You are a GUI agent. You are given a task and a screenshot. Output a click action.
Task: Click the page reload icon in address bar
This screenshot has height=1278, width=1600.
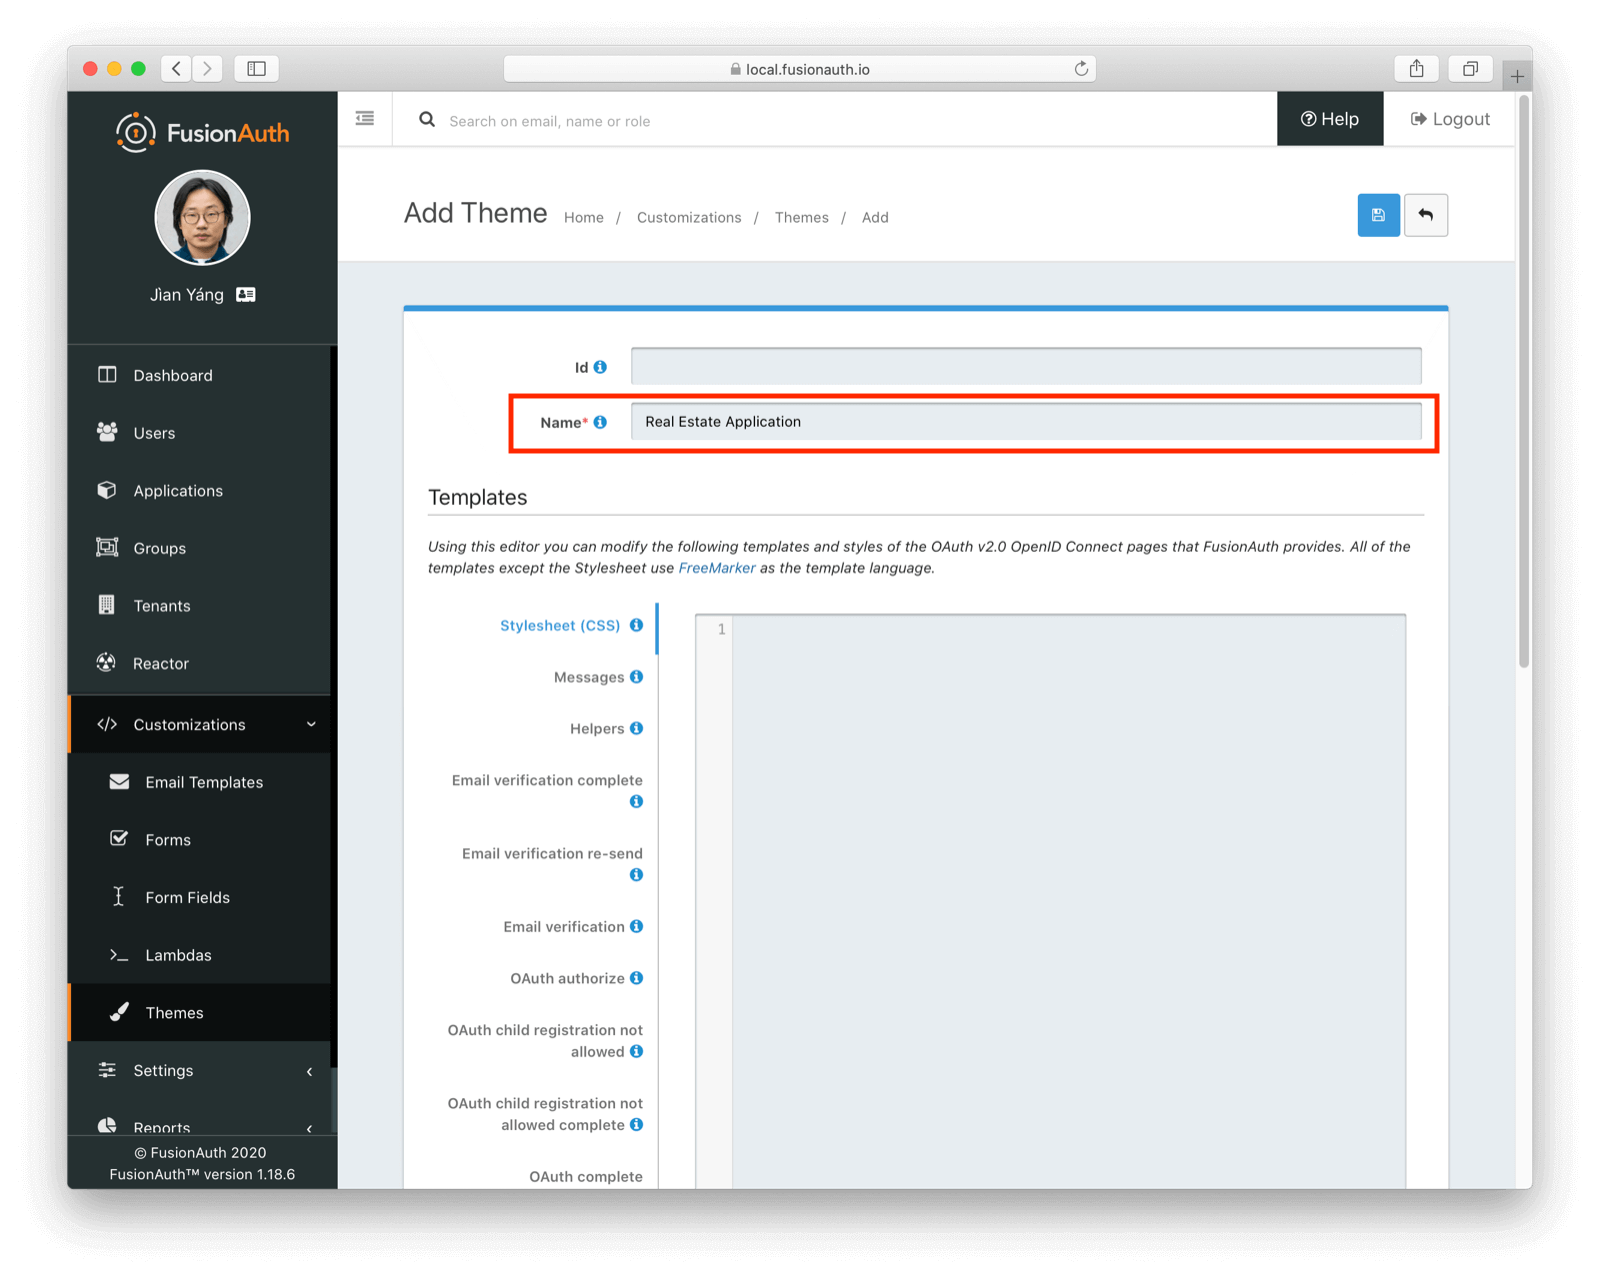point(1081,69)
